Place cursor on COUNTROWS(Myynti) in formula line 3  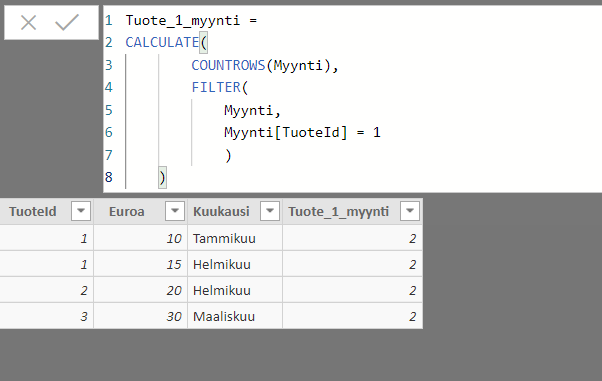(x=261, y=65)
